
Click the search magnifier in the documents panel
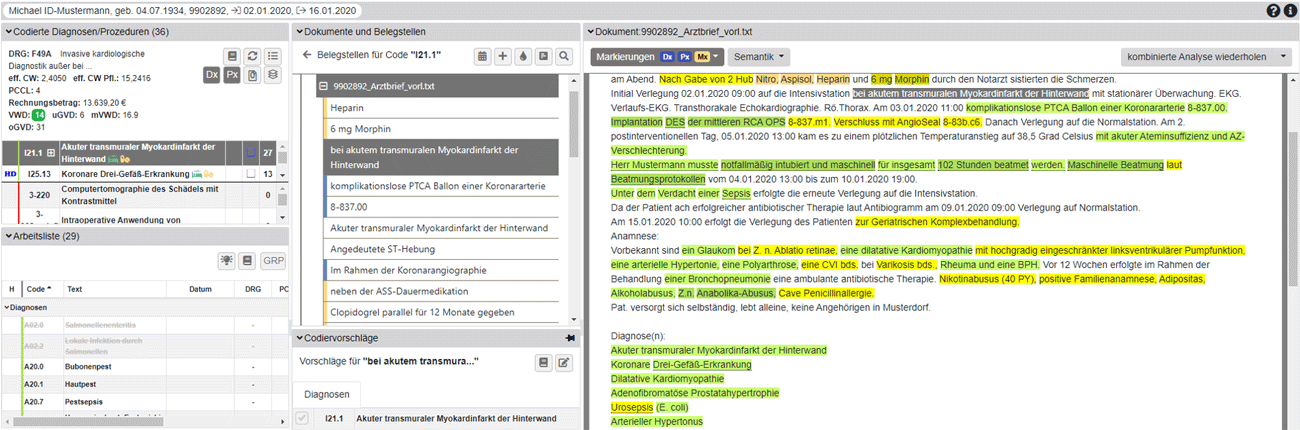[564, 56]
